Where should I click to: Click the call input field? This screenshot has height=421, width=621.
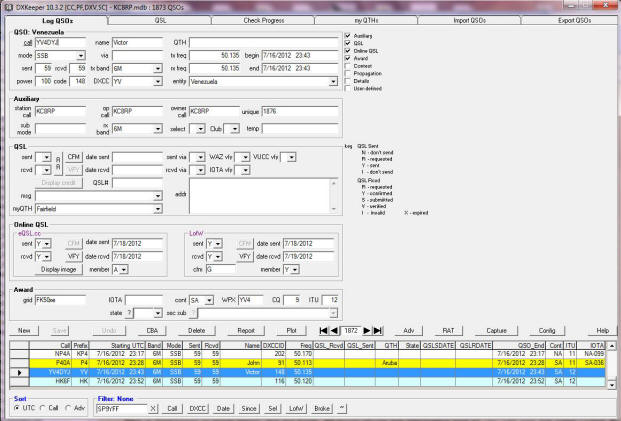[60, 43]
